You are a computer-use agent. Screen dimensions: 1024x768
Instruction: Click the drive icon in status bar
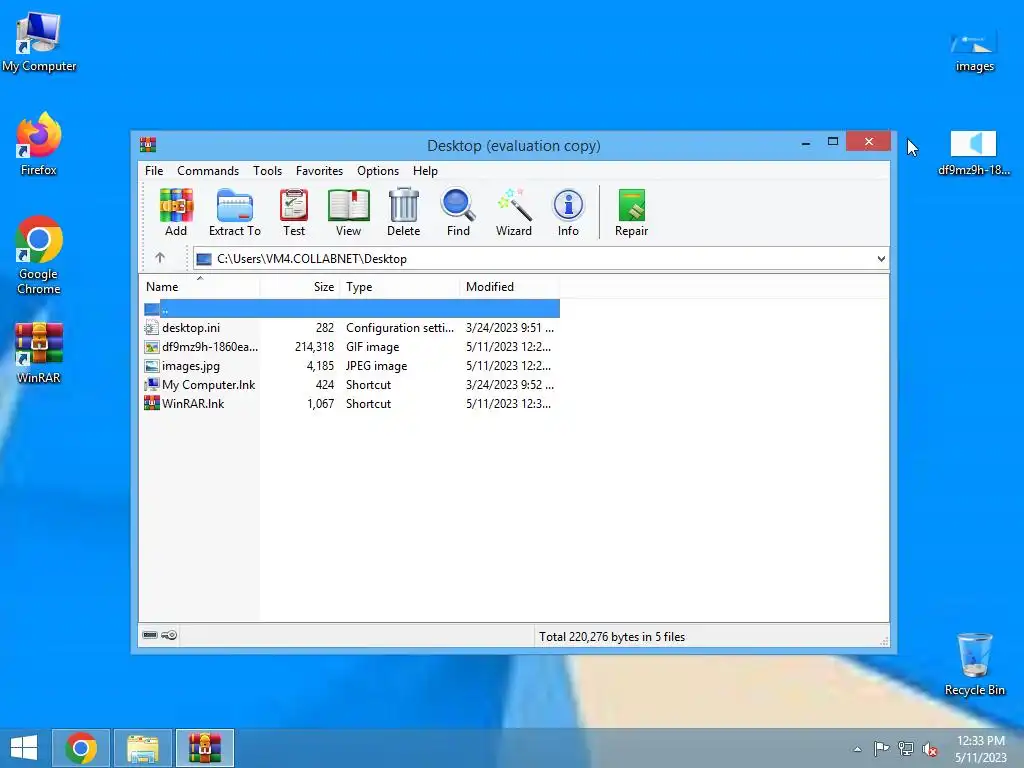tap(150, 635)
